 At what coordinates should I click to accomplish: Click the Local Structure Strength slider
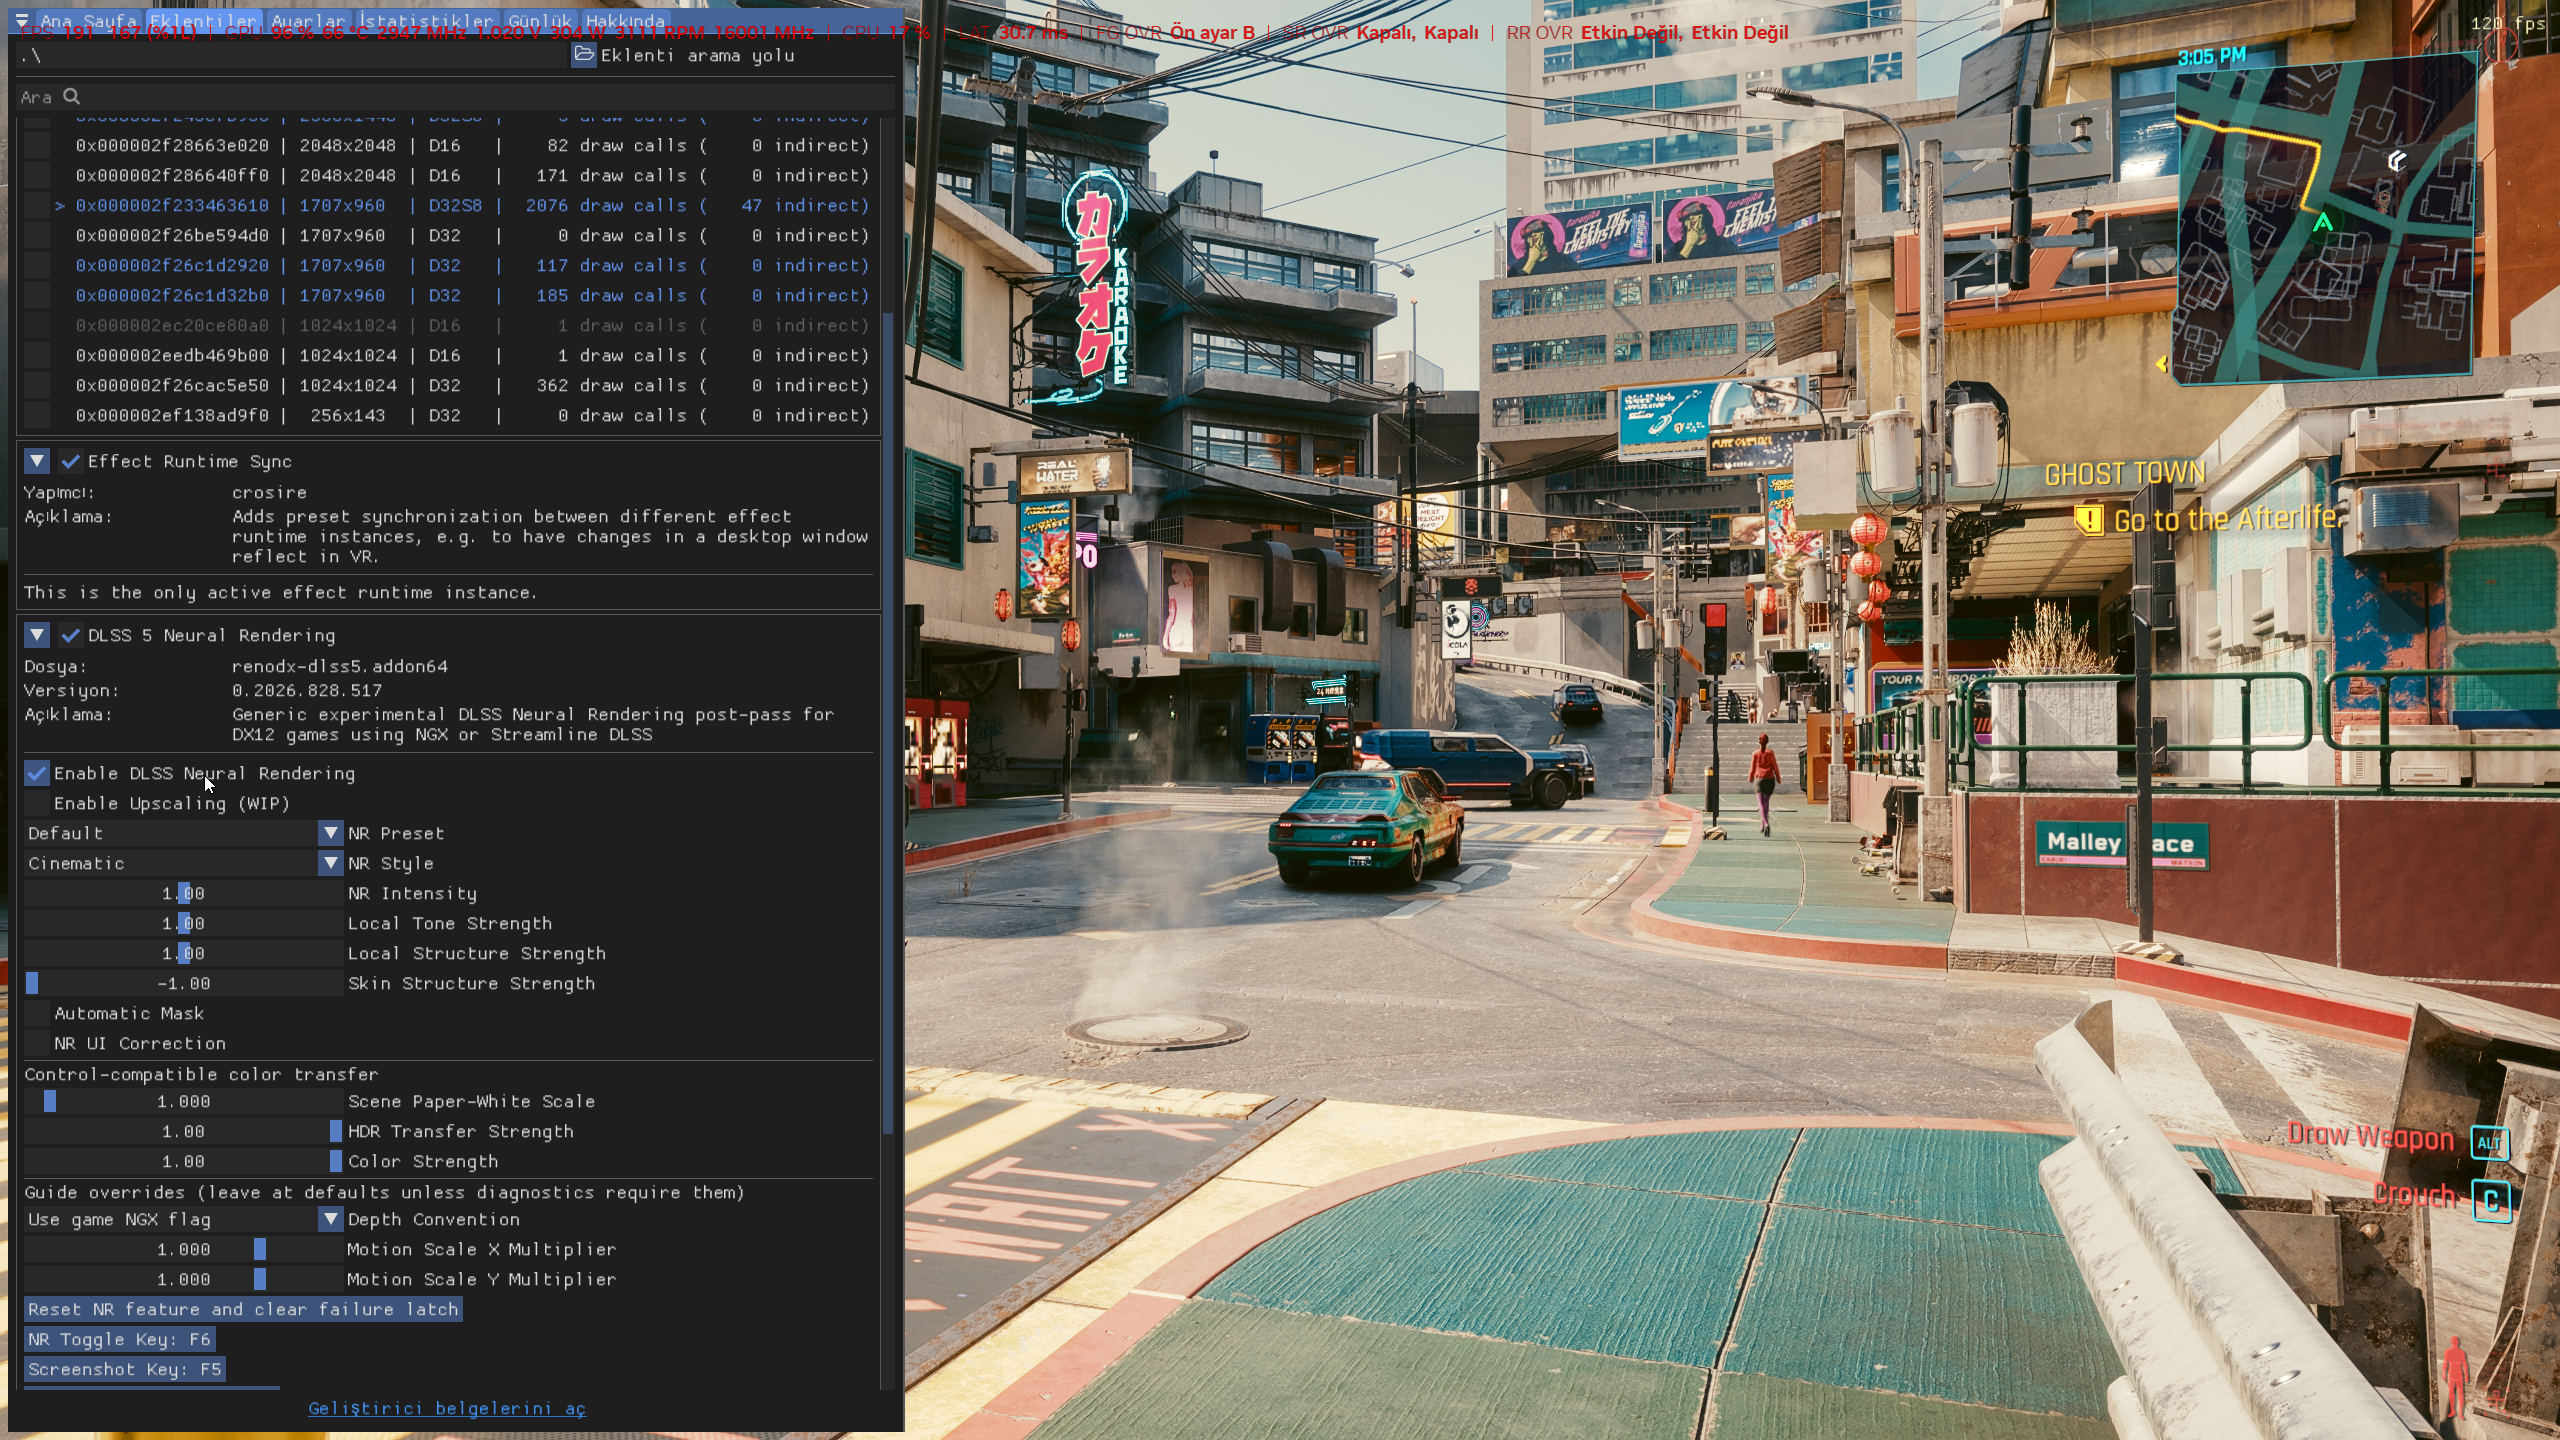click(x=184, y=953)
